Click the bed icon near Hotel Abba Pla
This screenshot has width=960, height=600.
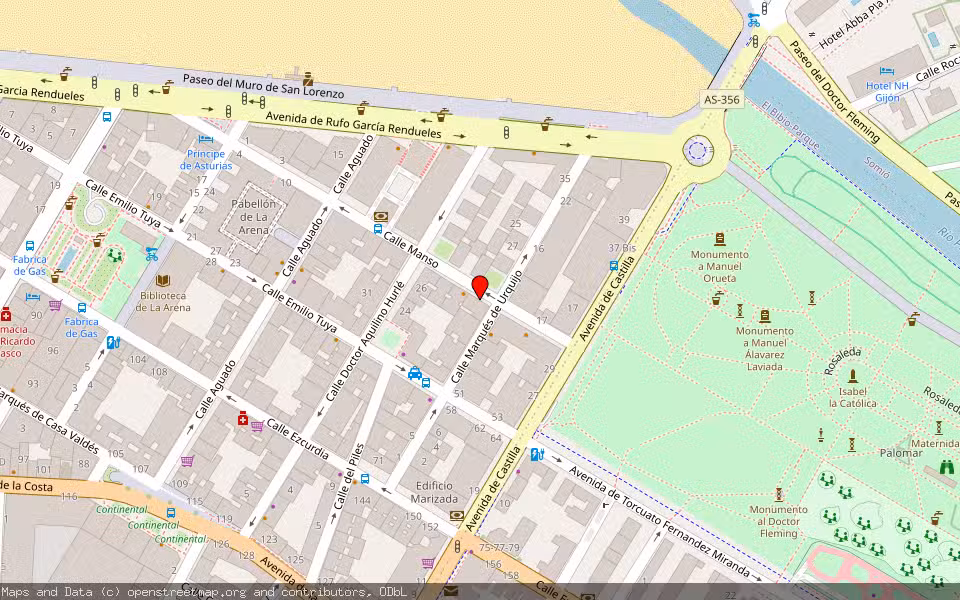pyautogui.click(x=853, y=5)
